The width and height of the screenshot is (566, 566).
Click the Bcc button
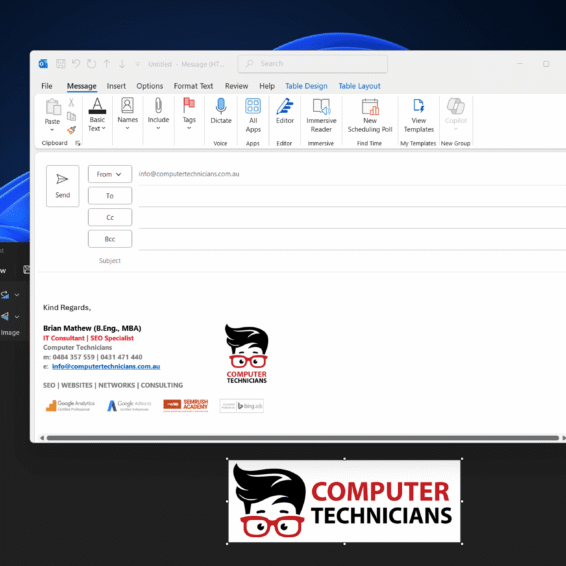[110, 239]
